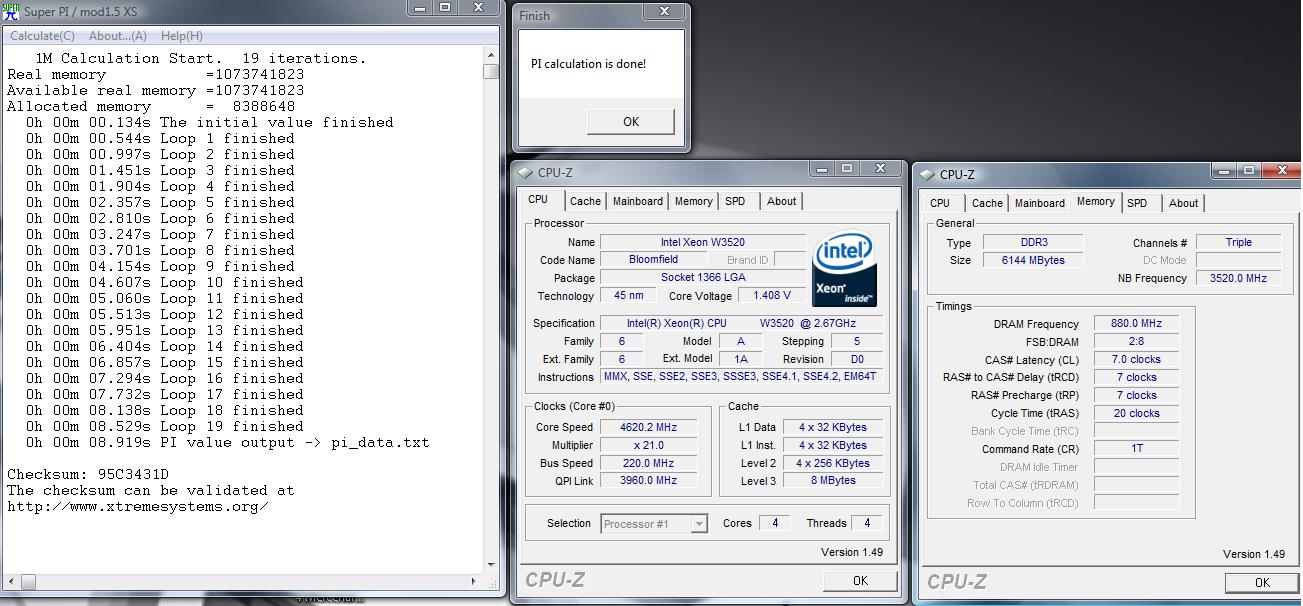Click the 45 nm technology value
The height and width of the screenshot is (606, 1303).
pos(628,296)
